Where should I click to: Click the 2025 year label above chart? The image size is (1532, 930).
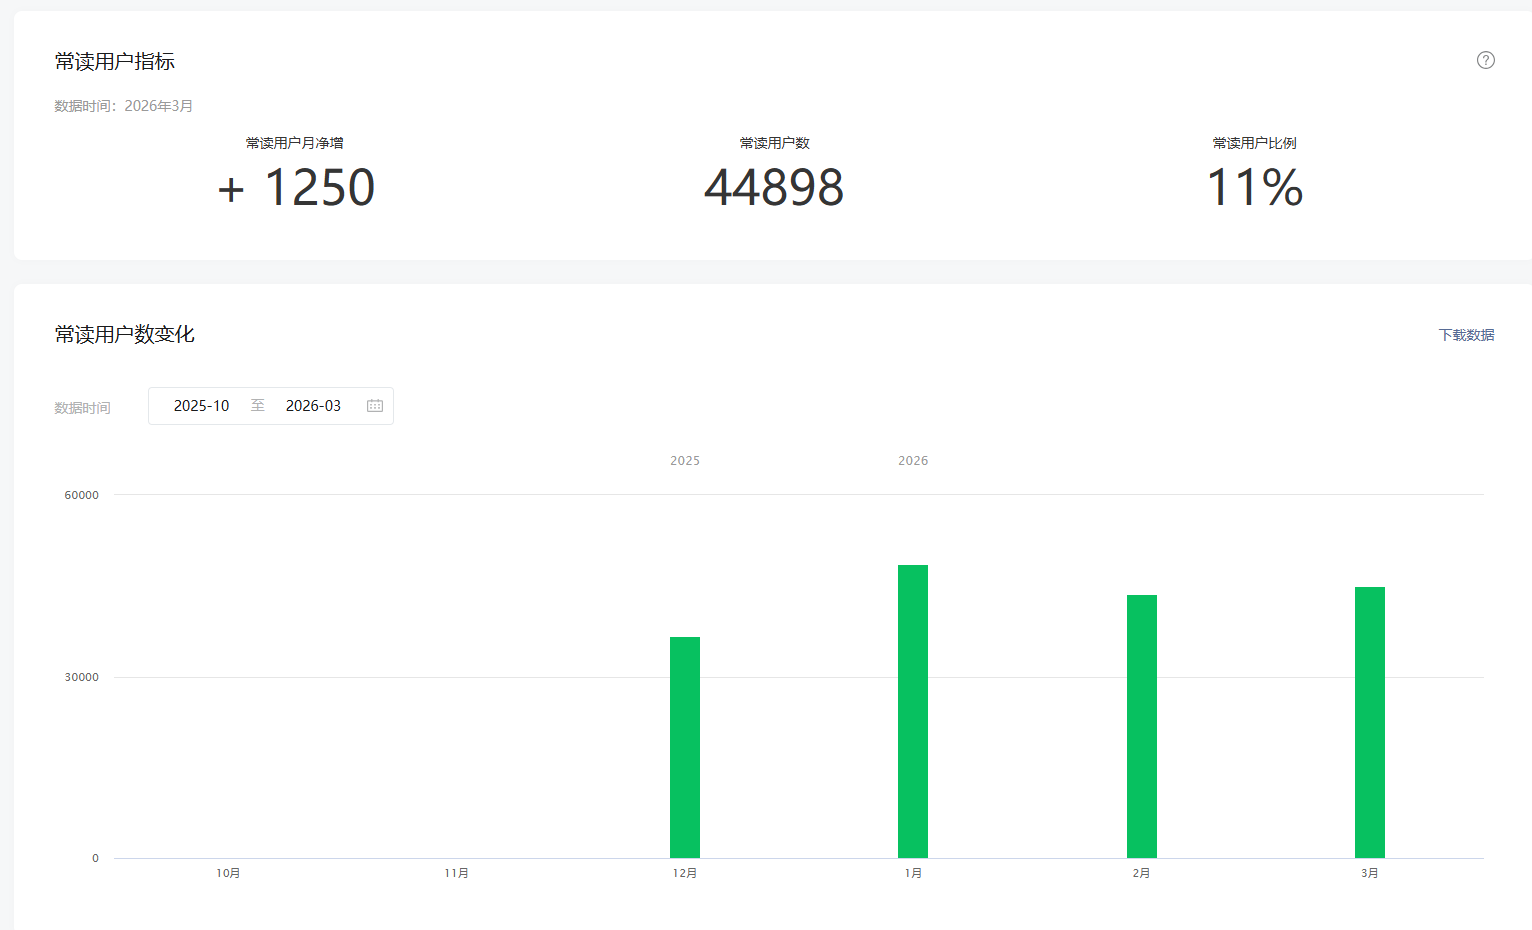pos(685,461)
